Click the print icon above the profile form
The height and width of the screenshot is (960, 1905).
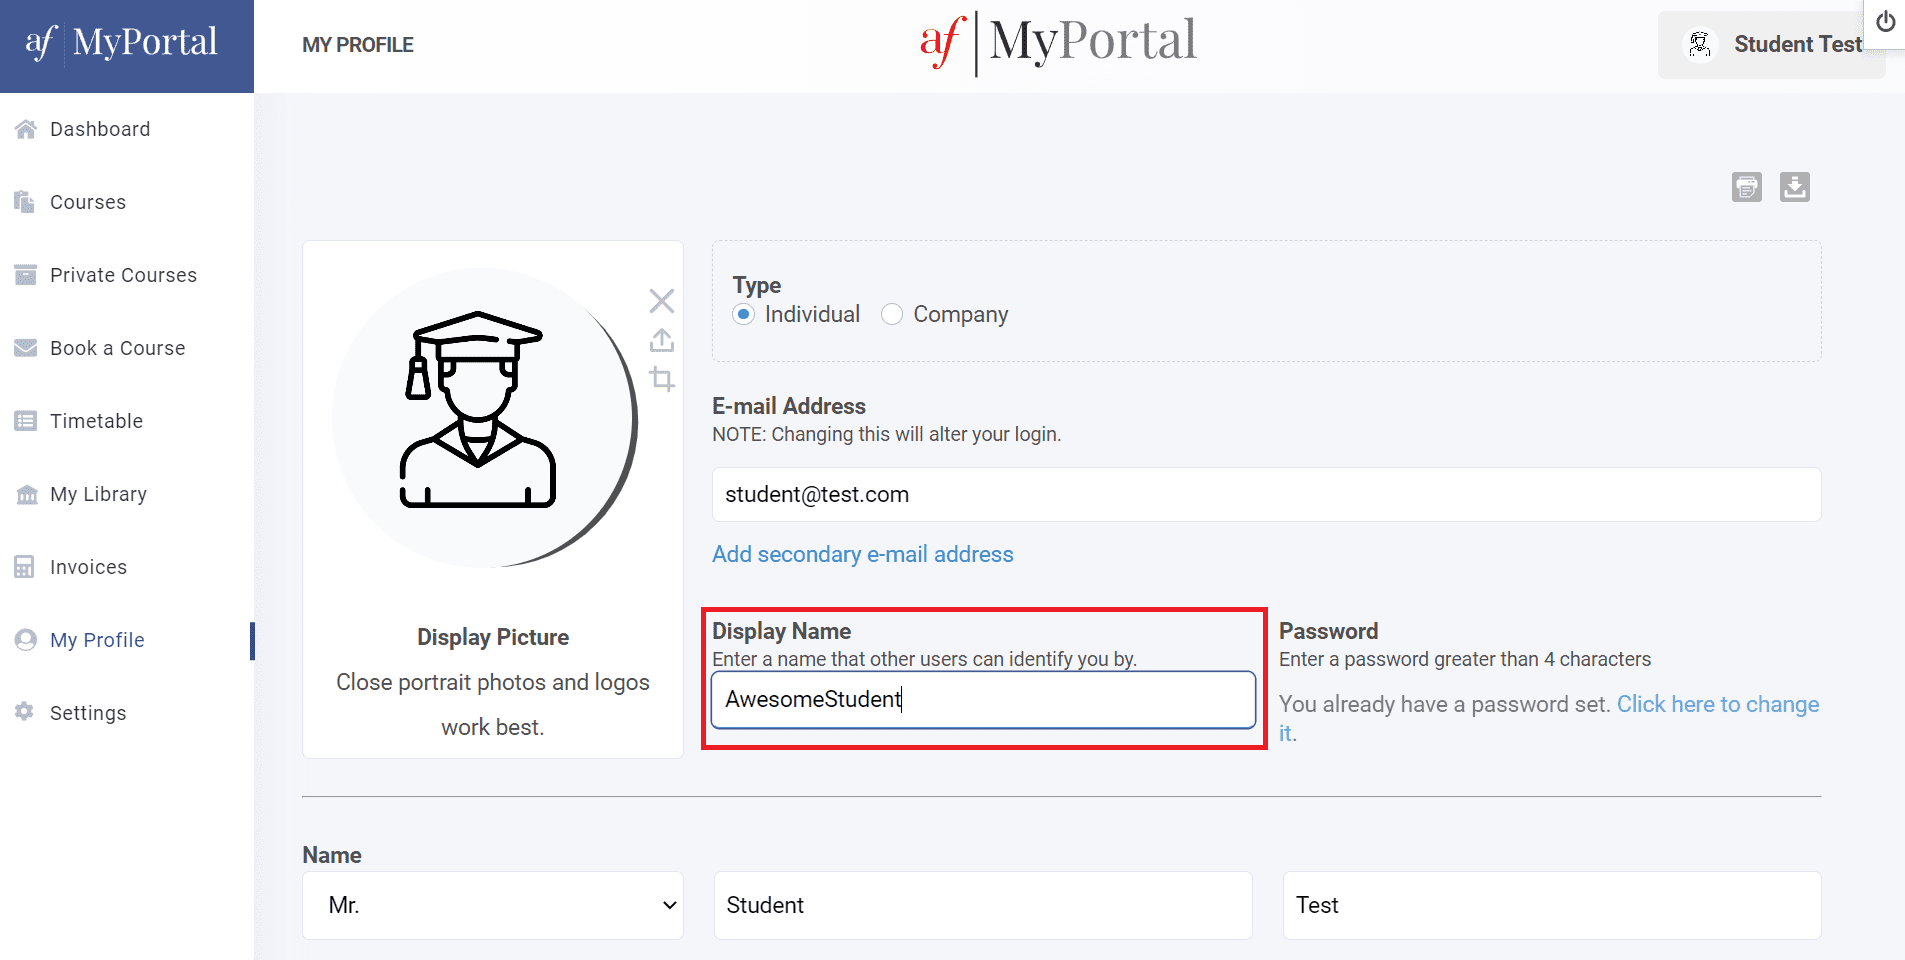pos(1746,187)
